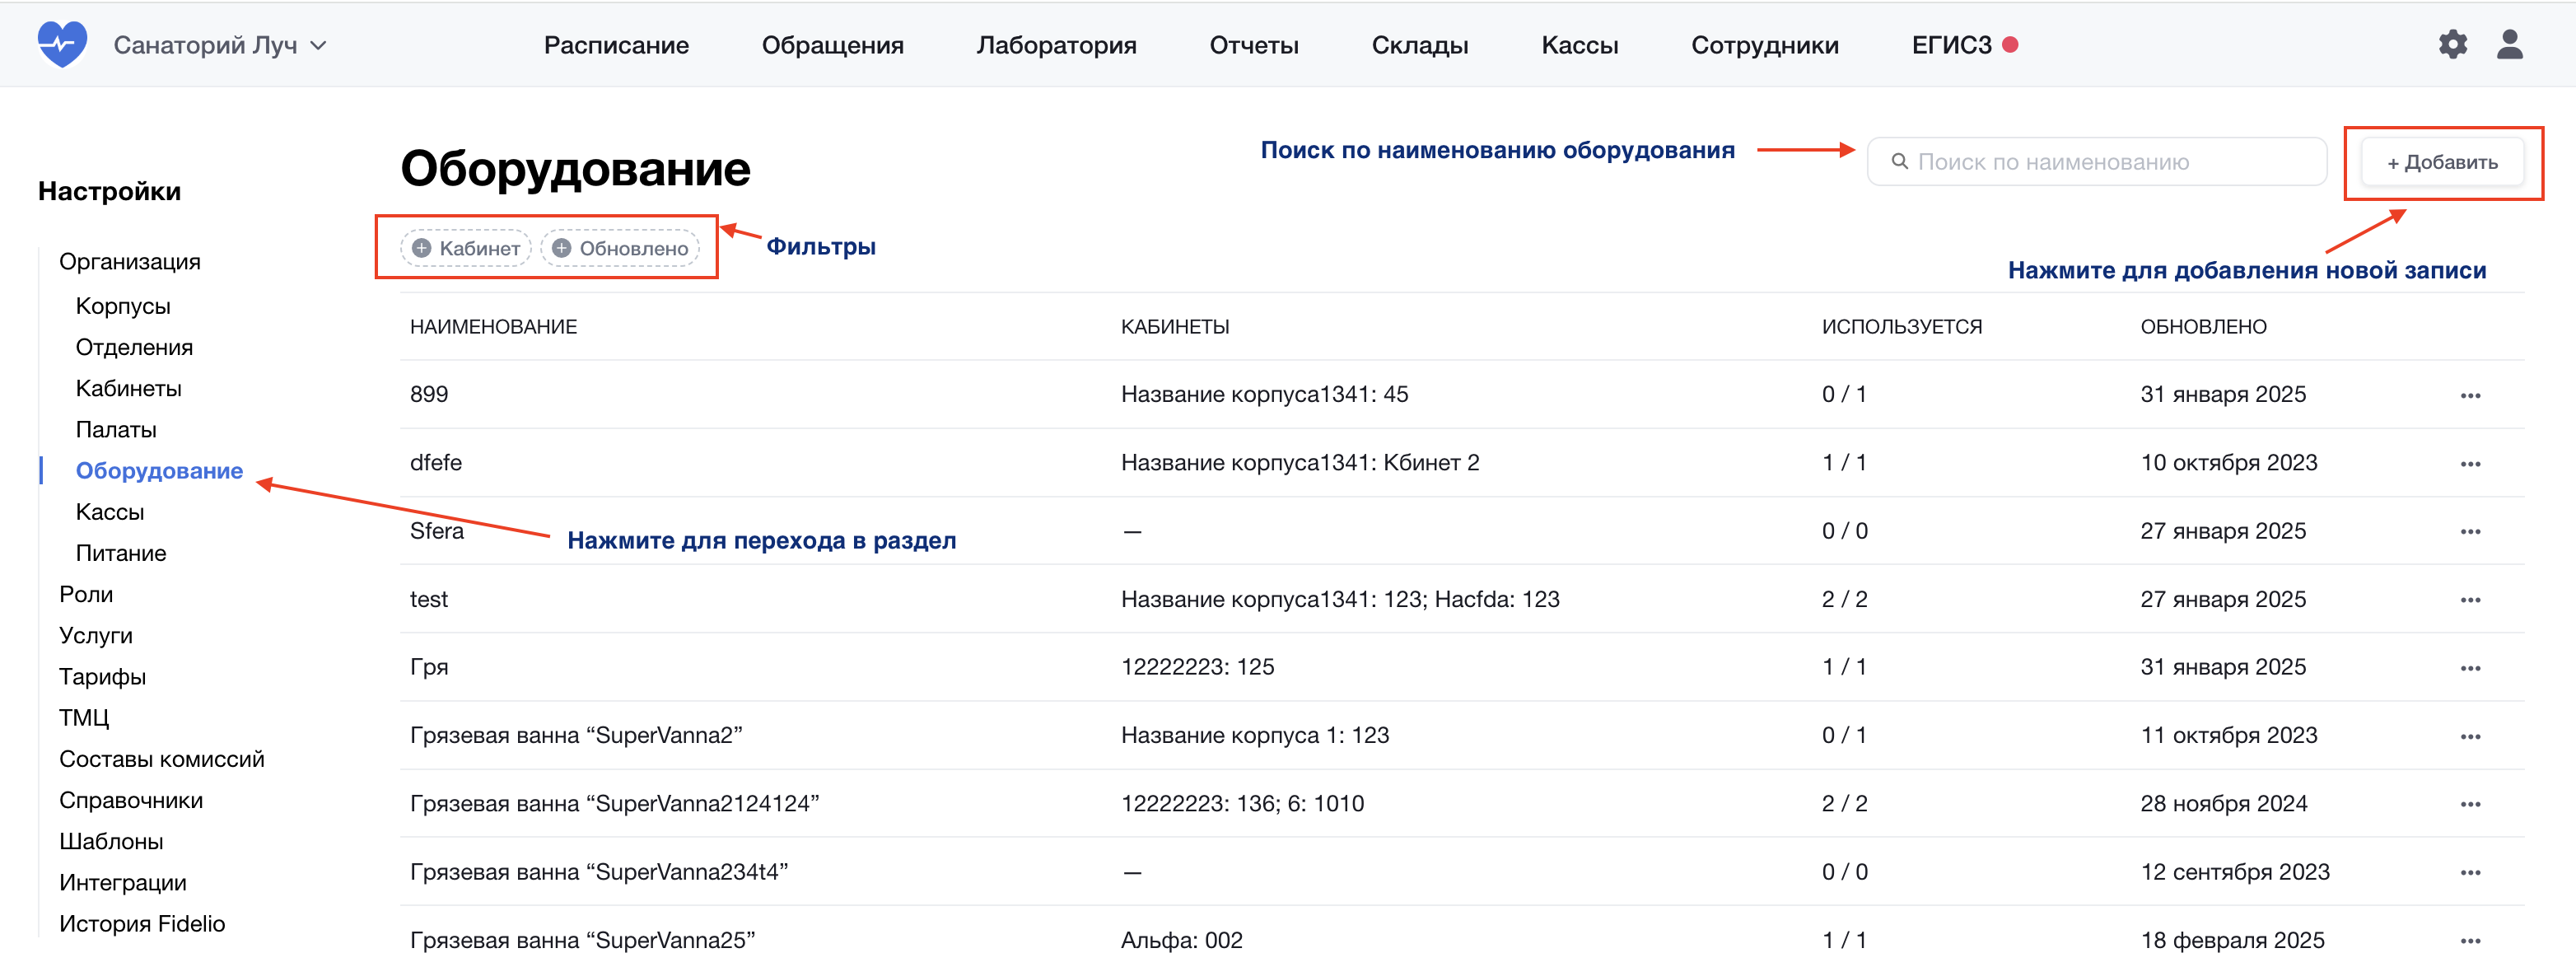The height and width of the screenshot is (967, 2576).
Task: Open three-dot menu for Sfera row
Action: [x=2470, y=532]
